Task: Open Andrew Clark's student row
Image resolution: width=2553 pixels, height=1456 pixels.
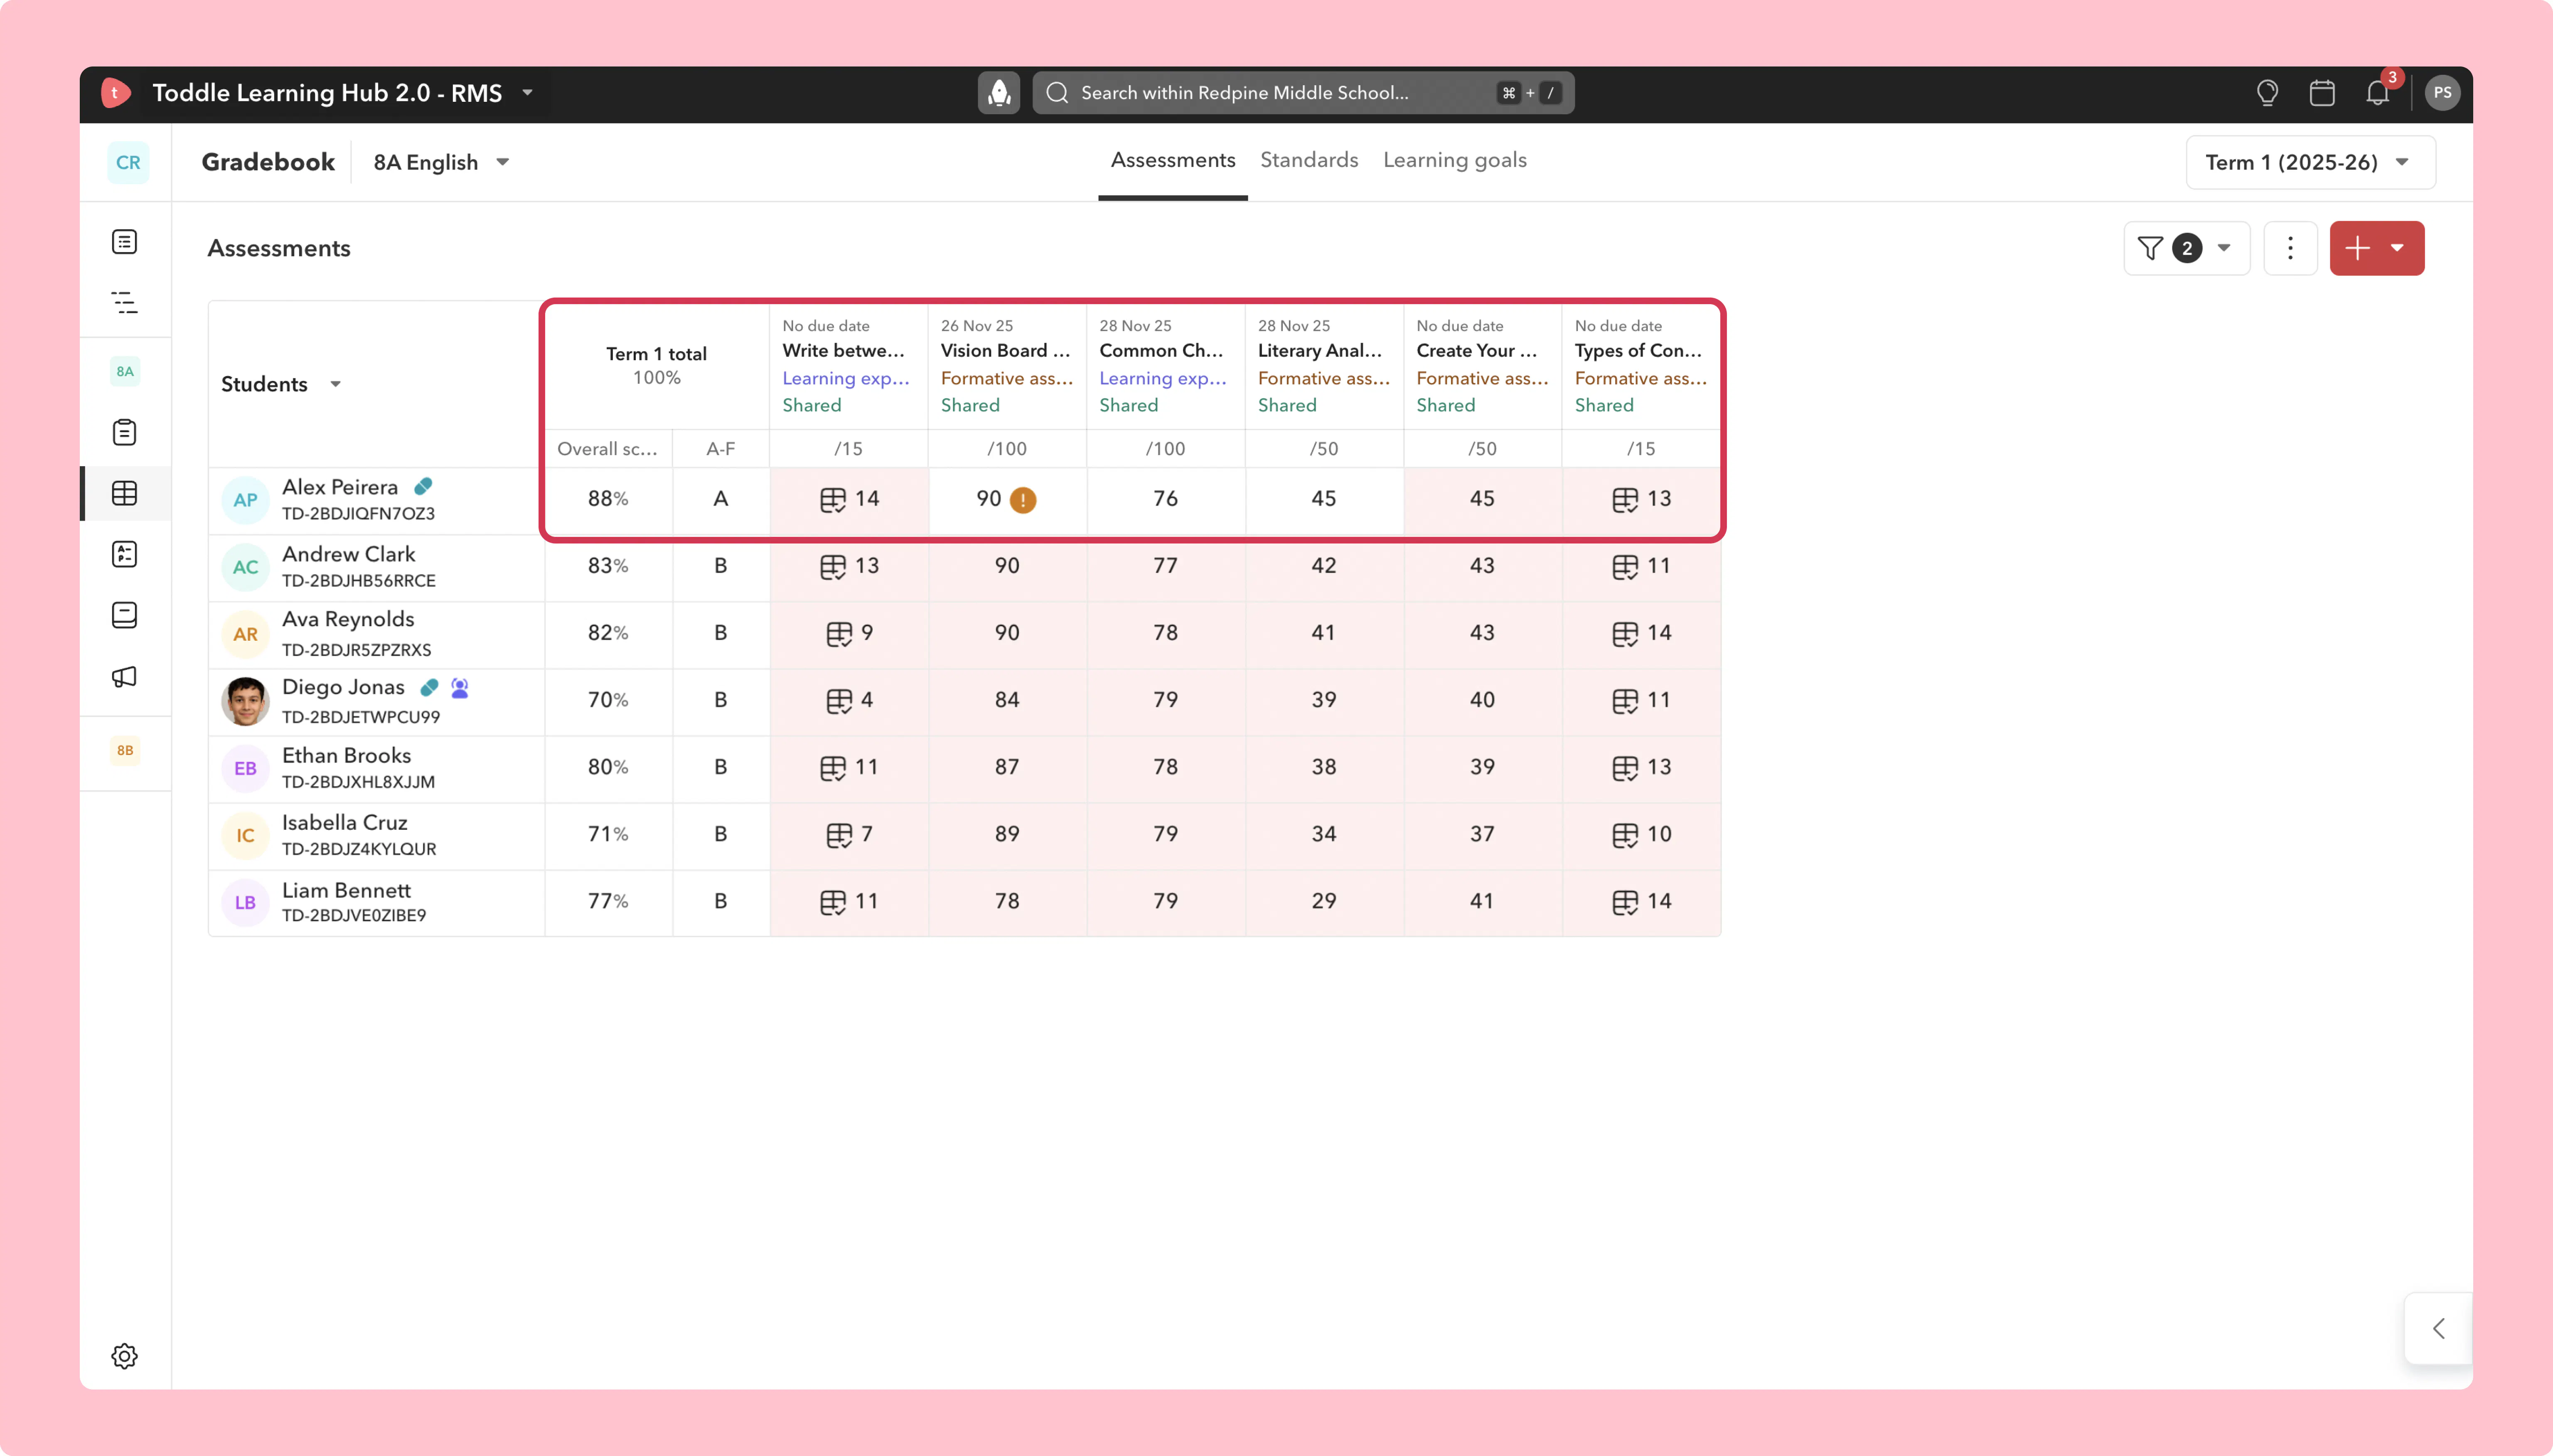Action: tap(376, 567)
